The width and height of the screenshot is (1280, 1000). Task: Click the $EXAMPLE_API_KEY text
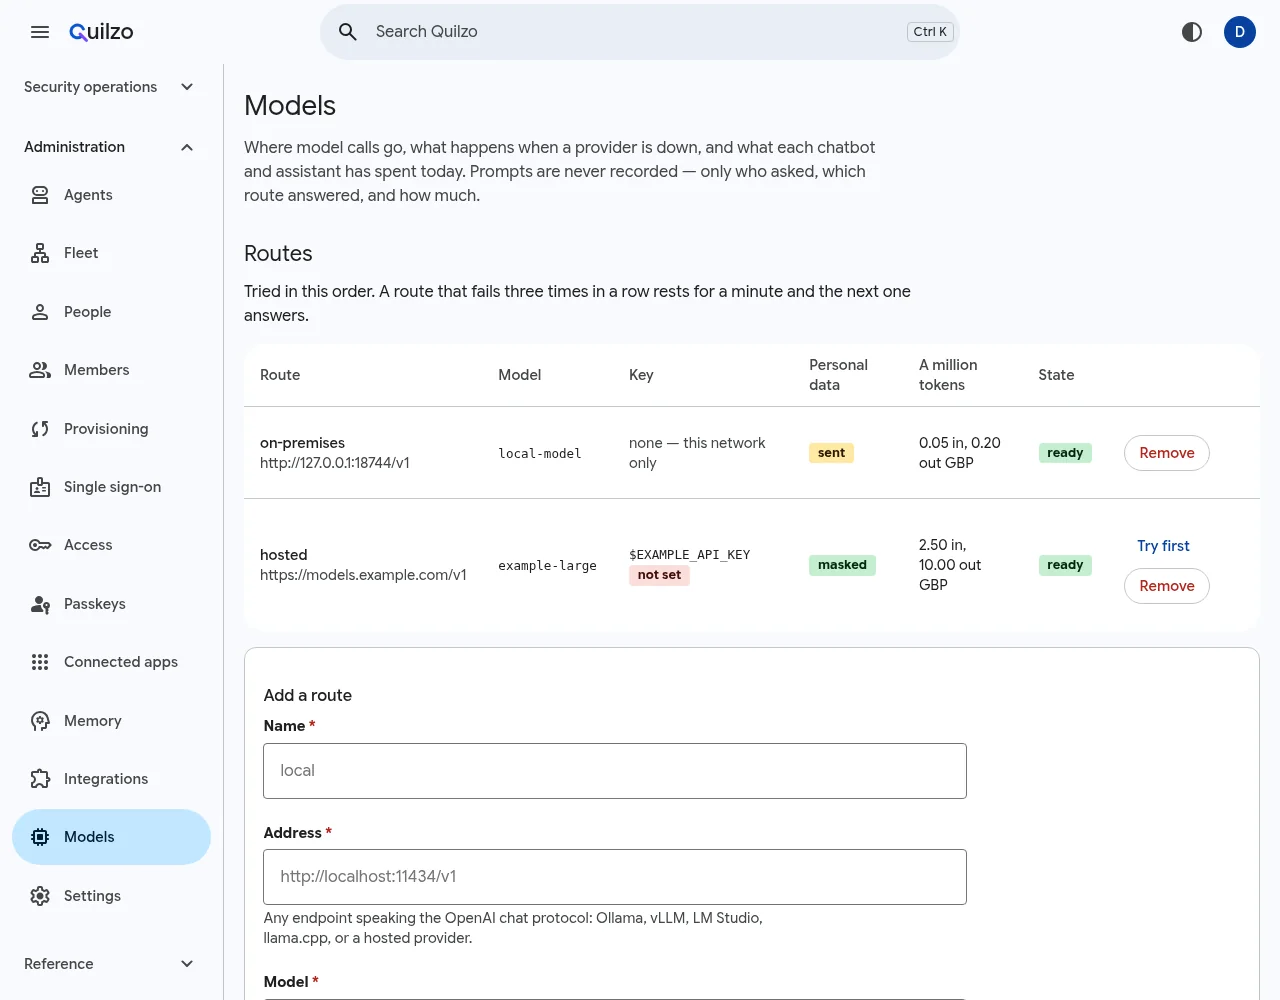click(x=689, y=555)
